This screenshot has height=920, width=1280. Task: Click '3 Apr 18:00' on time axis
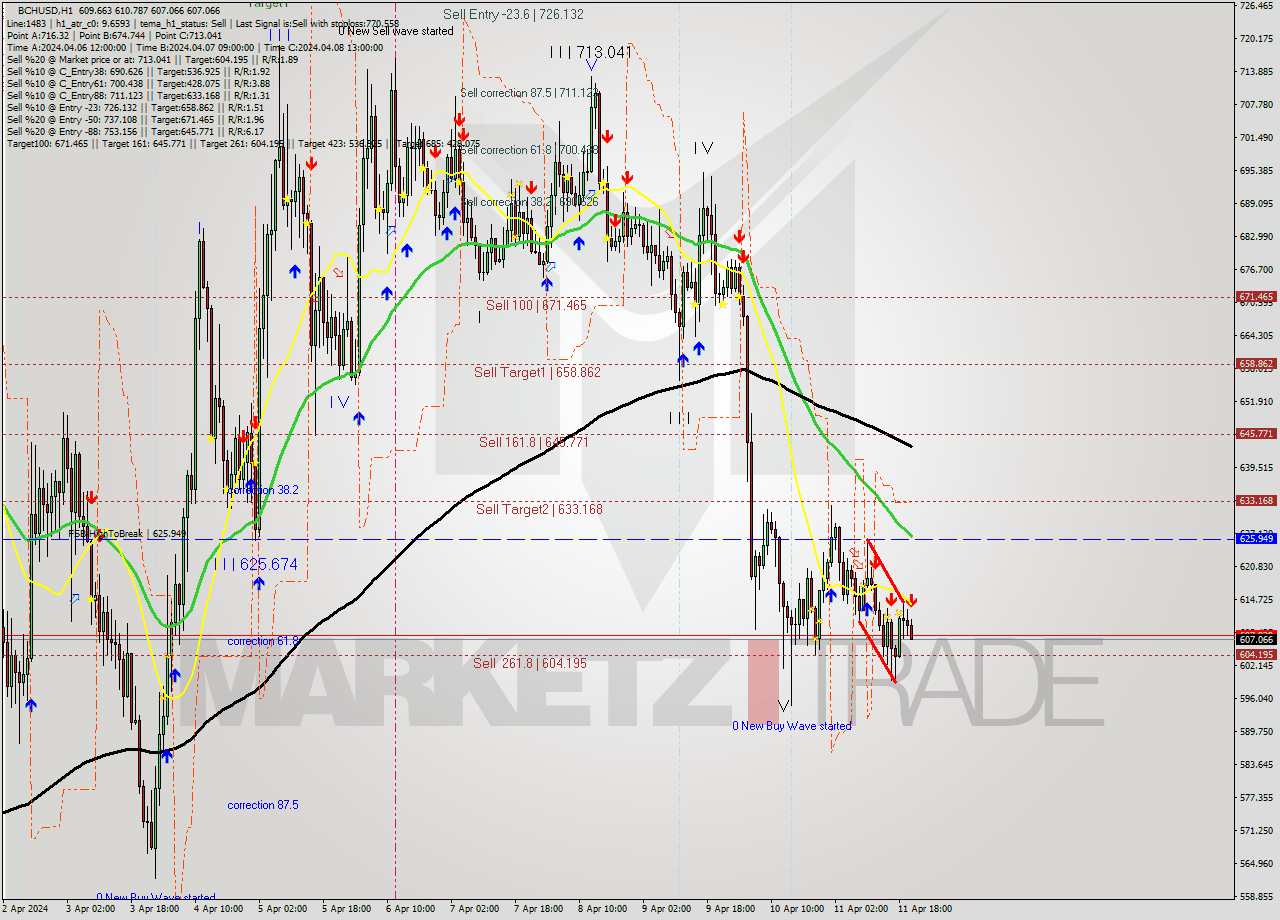point(154,909)
